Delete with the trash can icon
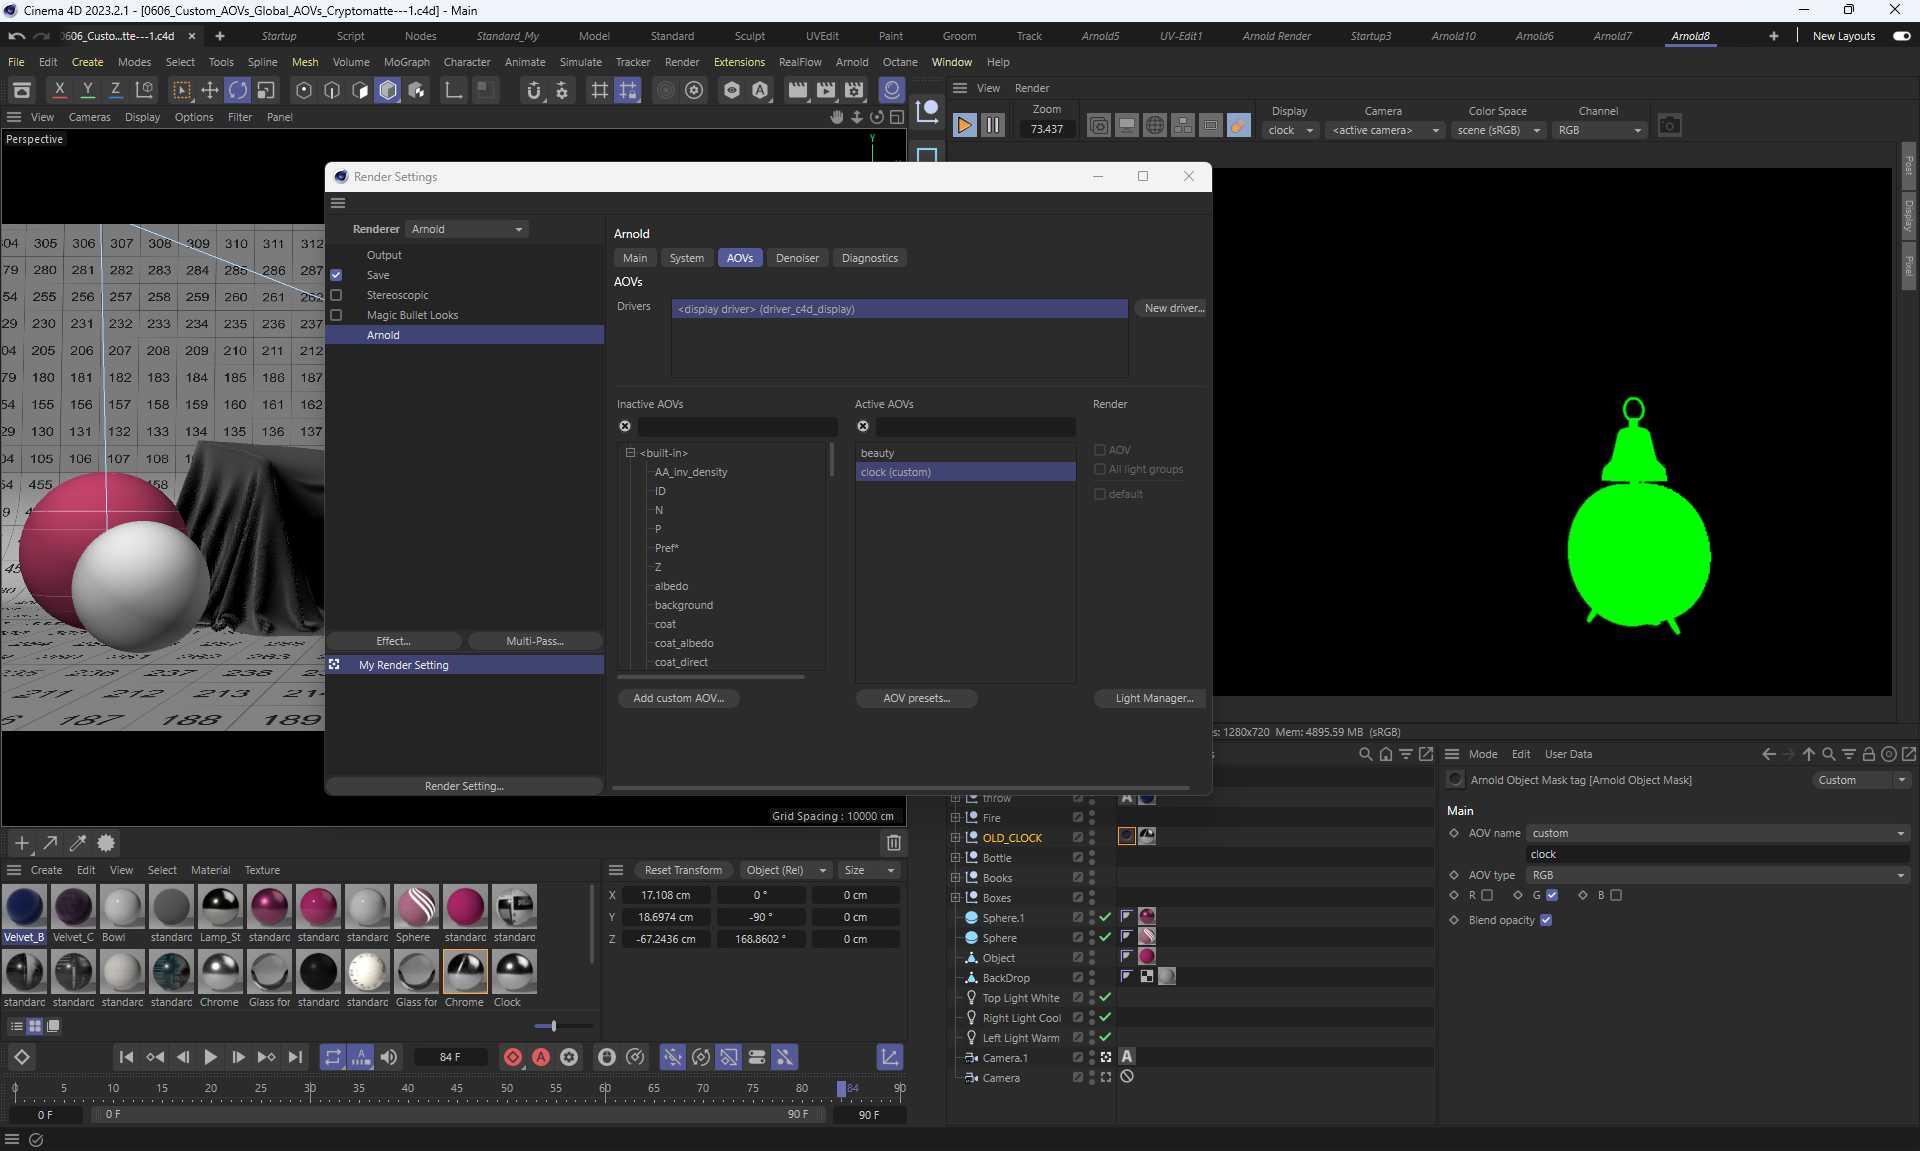The image size is (1920, 1151). click(893, 843)
